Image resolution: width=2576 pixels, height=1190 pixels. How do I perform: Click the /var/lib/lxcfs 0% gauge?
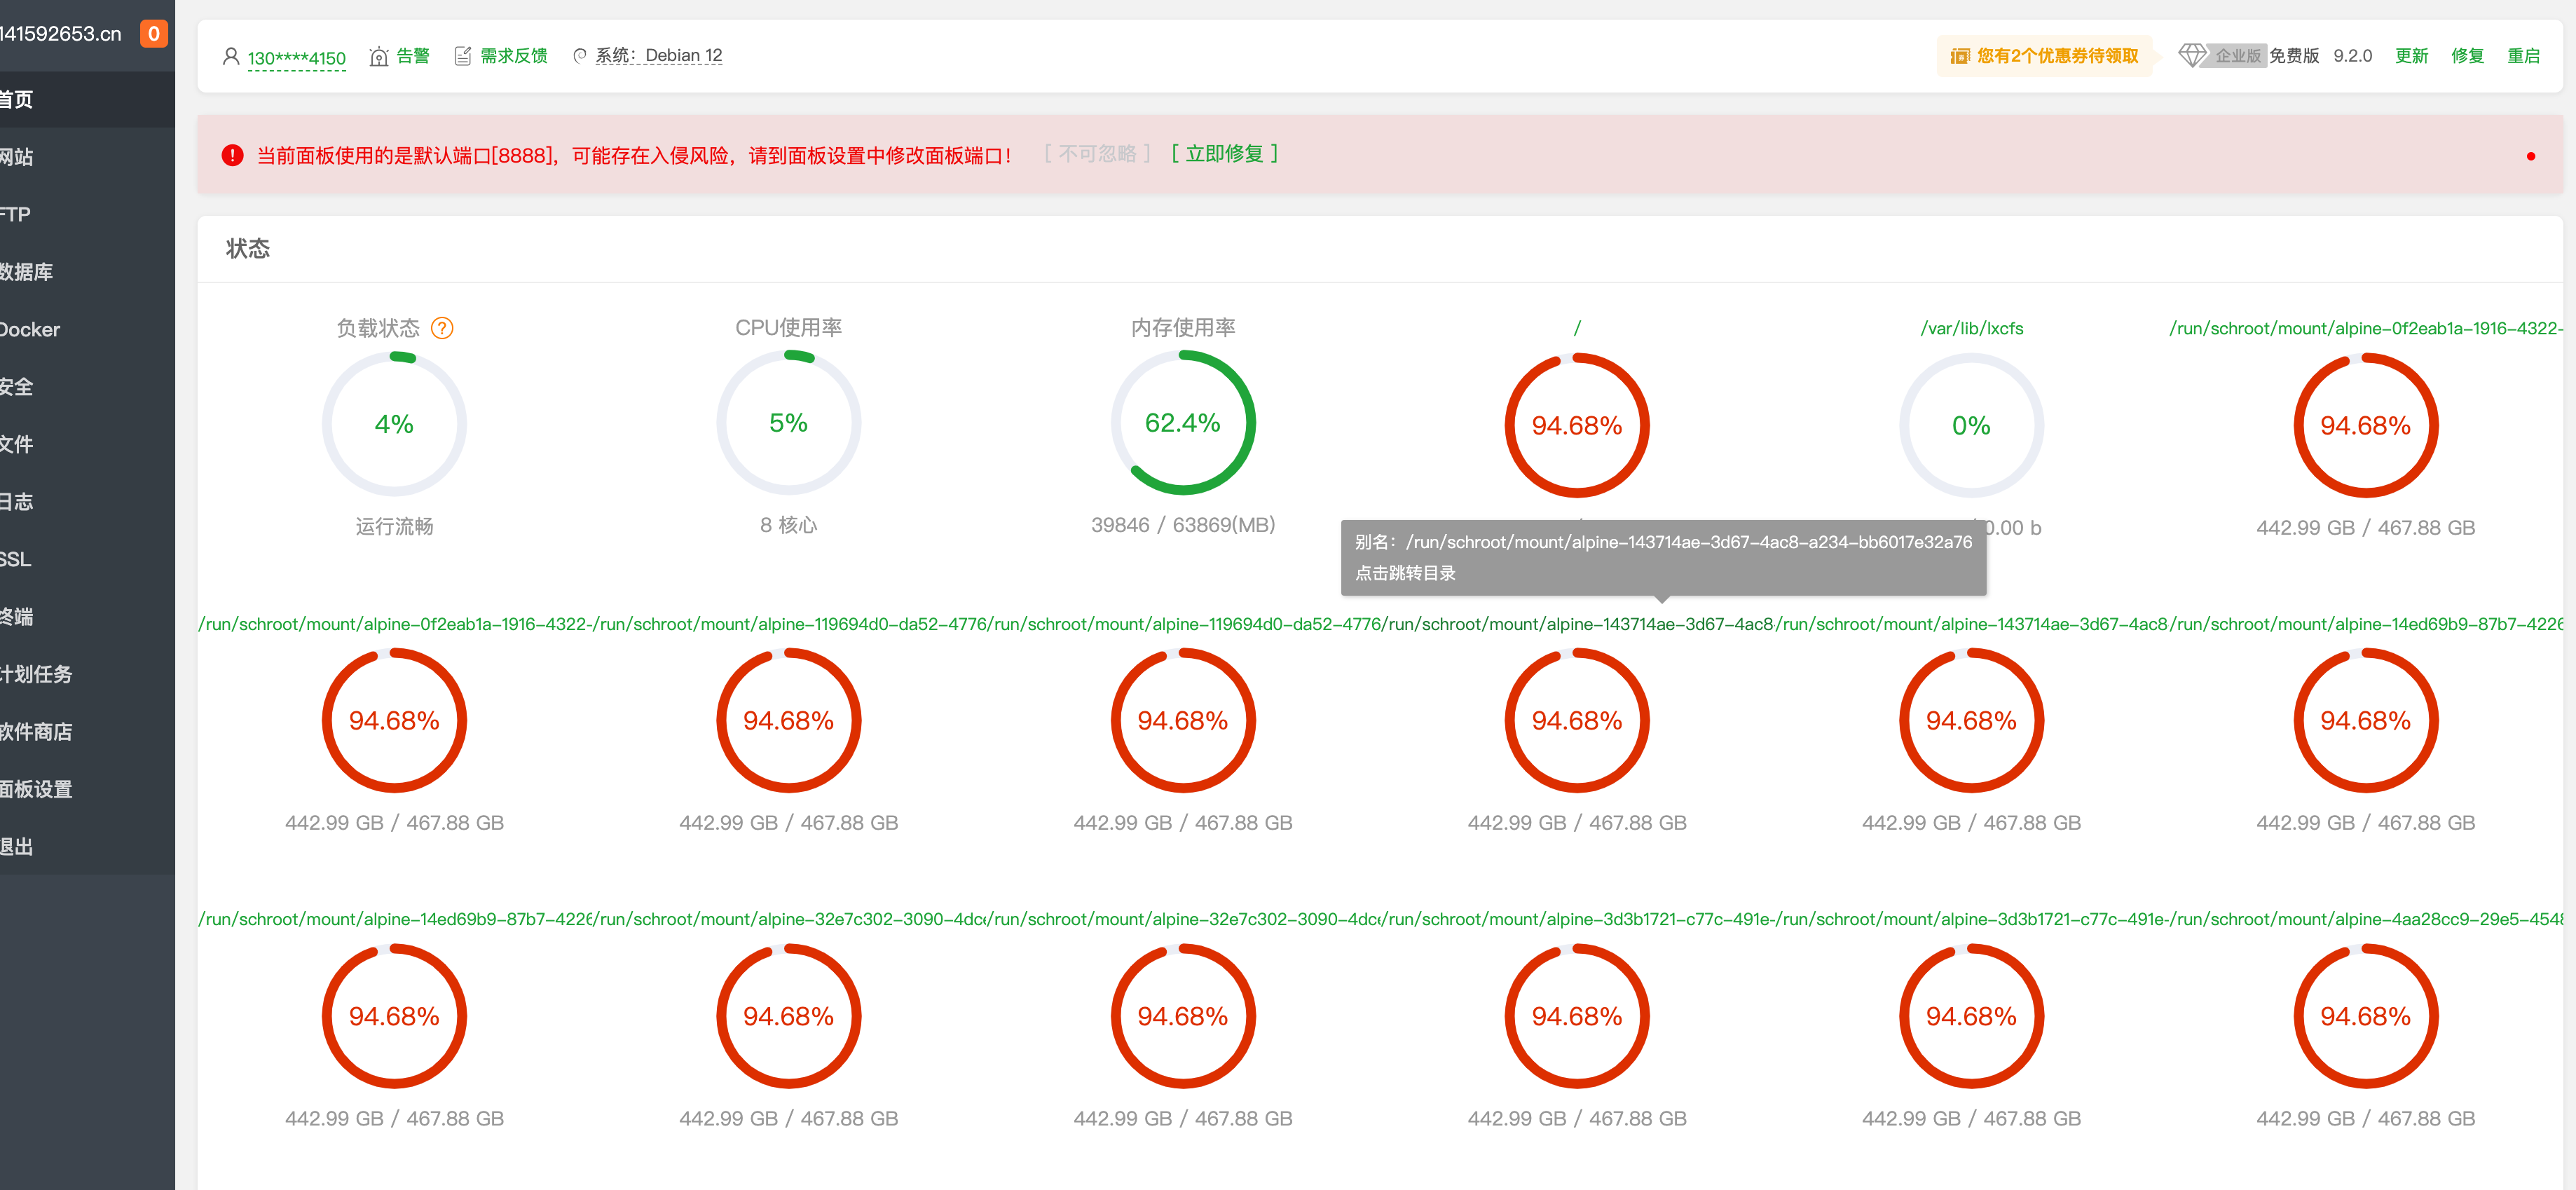1971,425
